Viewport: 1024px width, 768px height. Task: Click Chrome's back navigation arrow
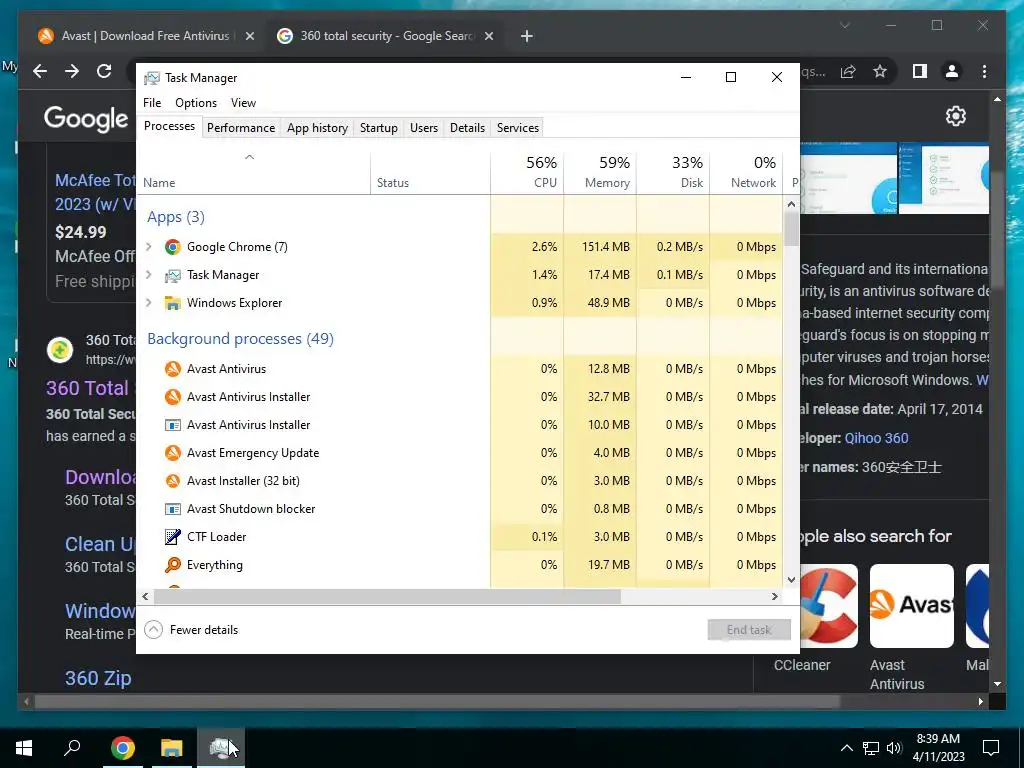click(40, 71)
